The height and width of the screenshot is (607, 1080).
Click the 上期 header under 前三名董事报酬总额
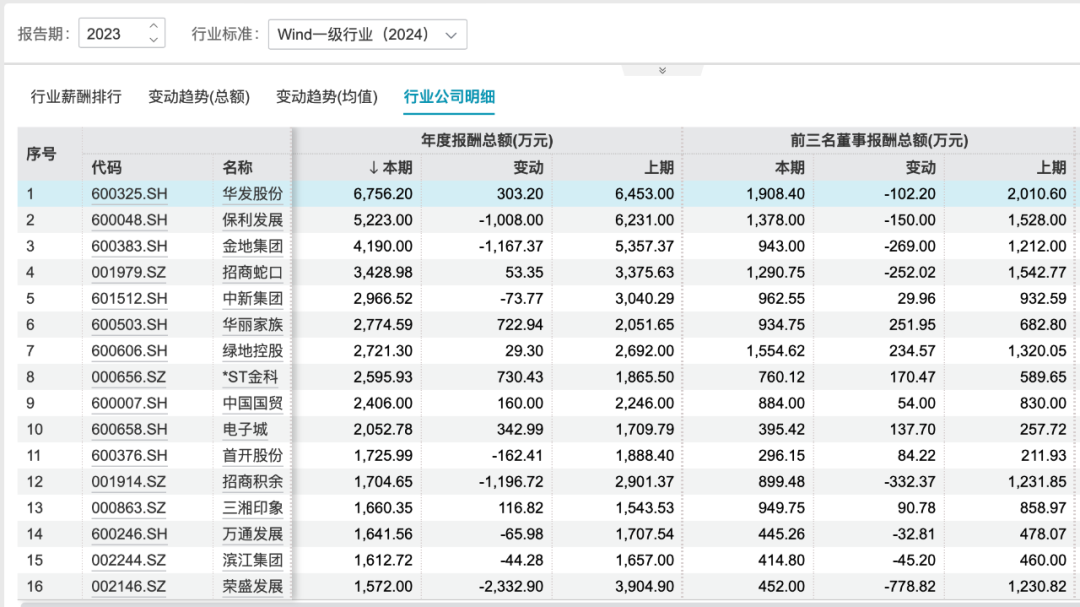[x=1050, y=168]
